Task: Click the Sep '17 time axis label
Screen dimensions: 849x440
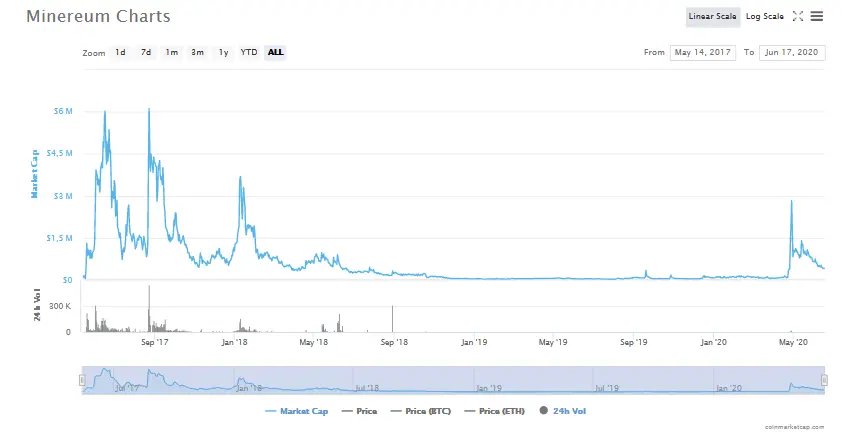Action: tap(154, 342)
